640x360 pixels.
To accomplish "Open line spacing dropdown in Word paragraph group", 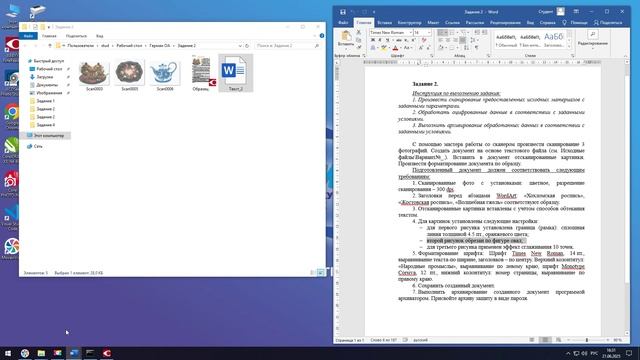I will [475, 40].
